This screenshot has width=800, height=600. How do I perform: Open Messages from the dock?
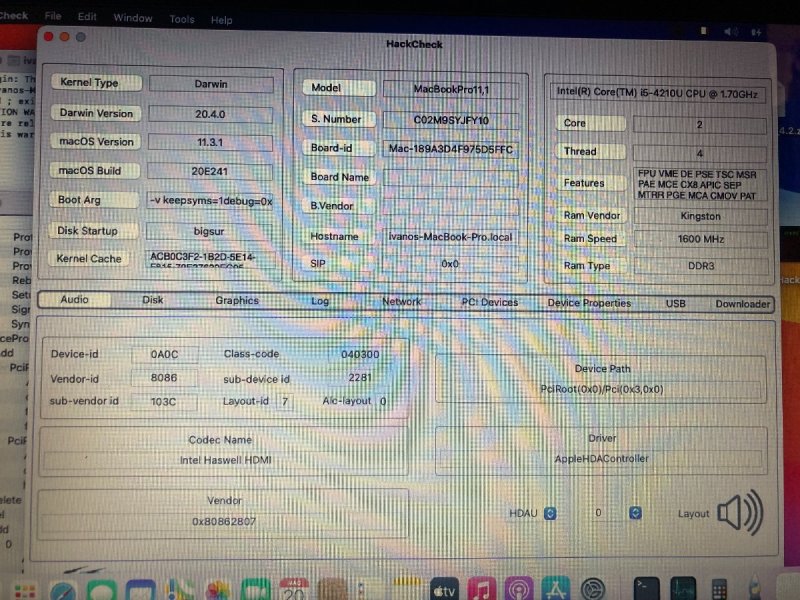point(102,591)
